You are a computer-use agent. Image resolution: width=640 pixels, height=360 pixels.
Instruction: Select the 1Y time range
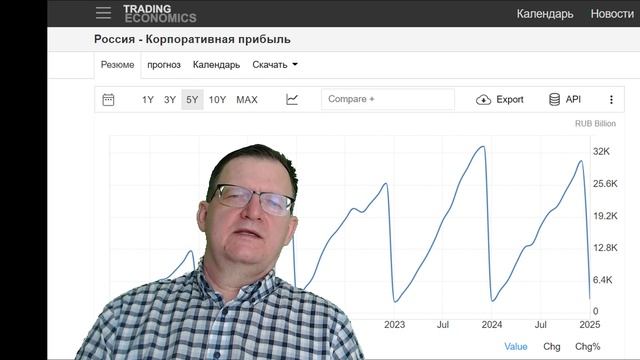point(148,100)
